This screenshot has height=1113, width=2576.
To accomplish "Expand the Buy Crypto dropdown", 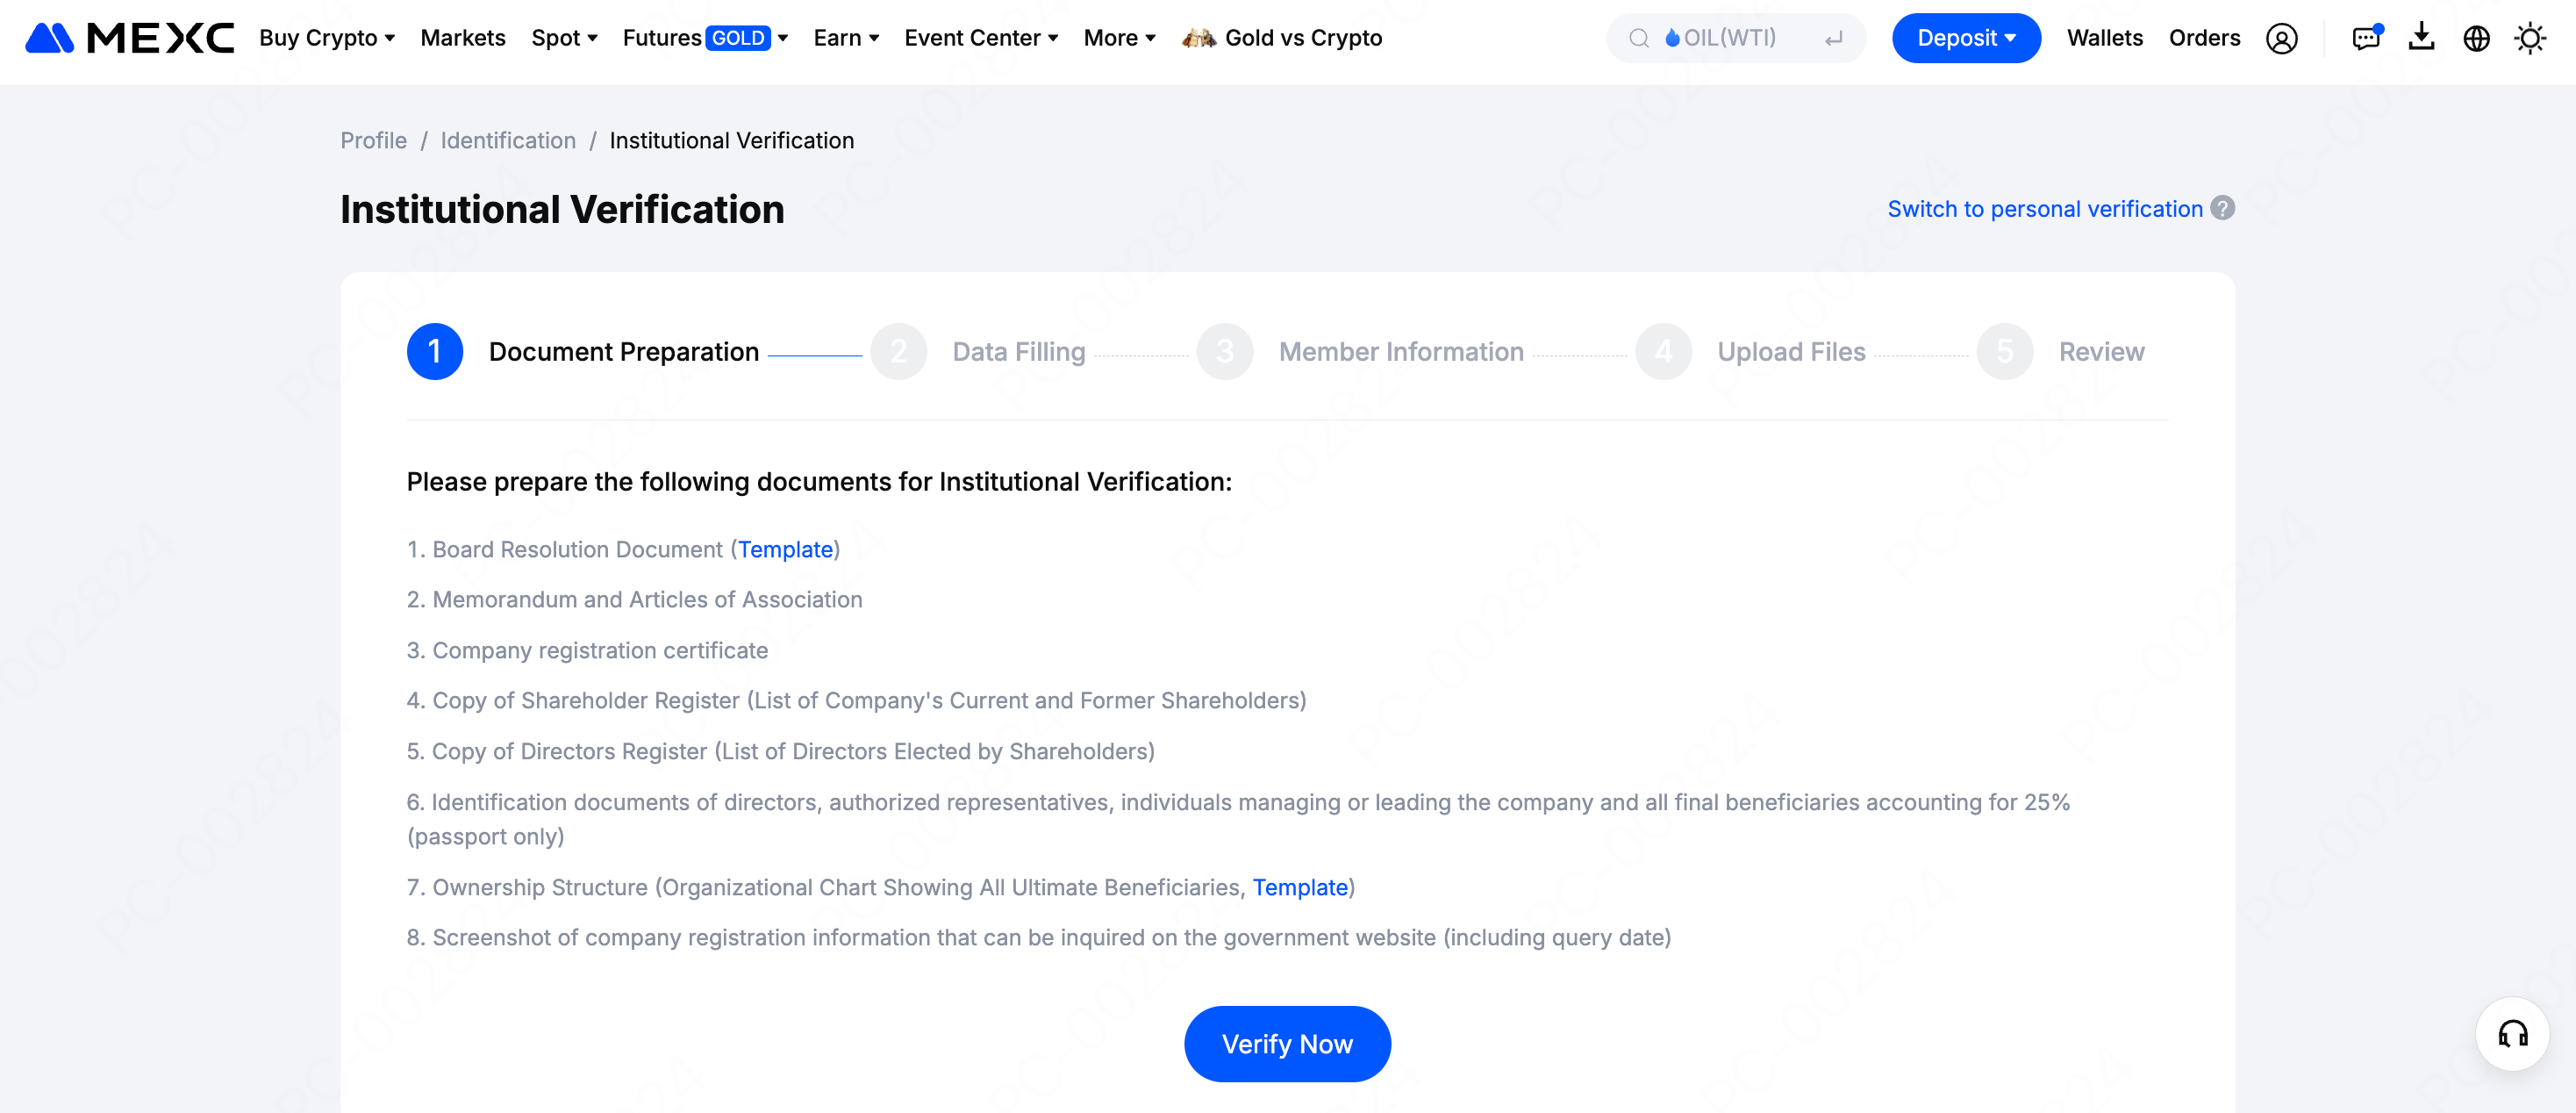I will coord(327,38).
